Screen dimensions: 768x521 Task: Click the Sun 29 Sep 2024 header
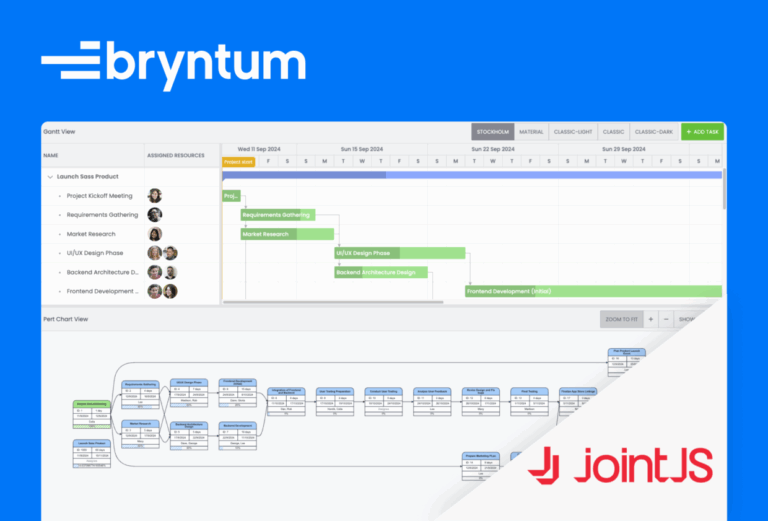point(624,149)
